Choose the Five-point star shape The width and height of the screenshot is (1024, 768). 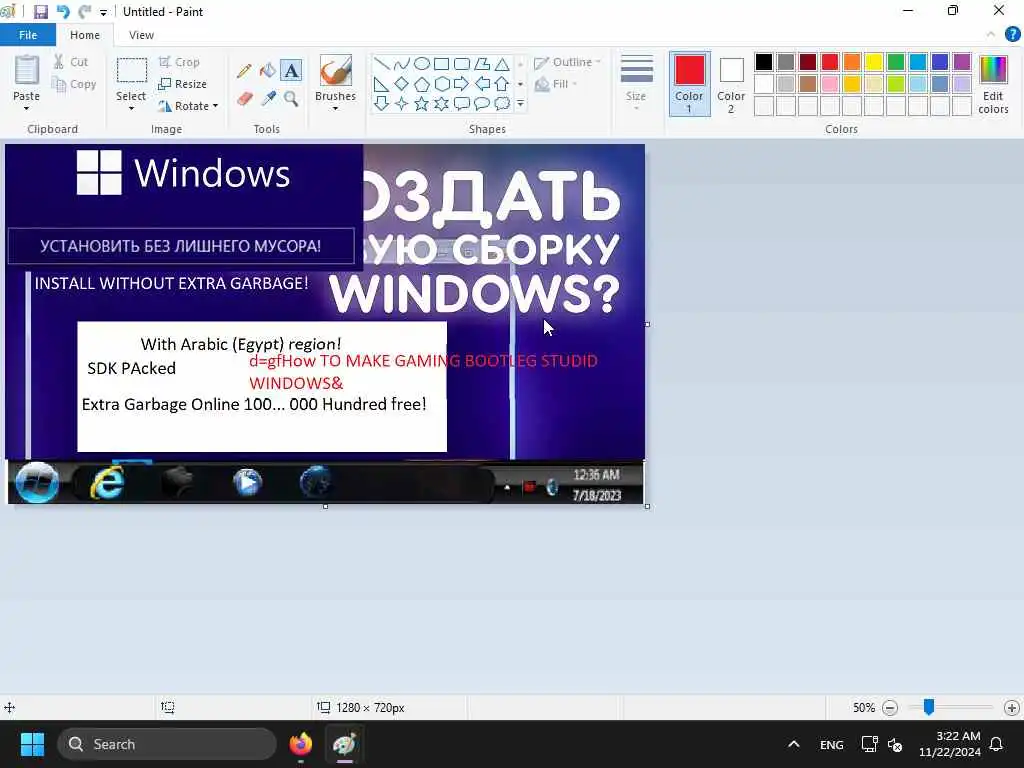click(422, 103)
